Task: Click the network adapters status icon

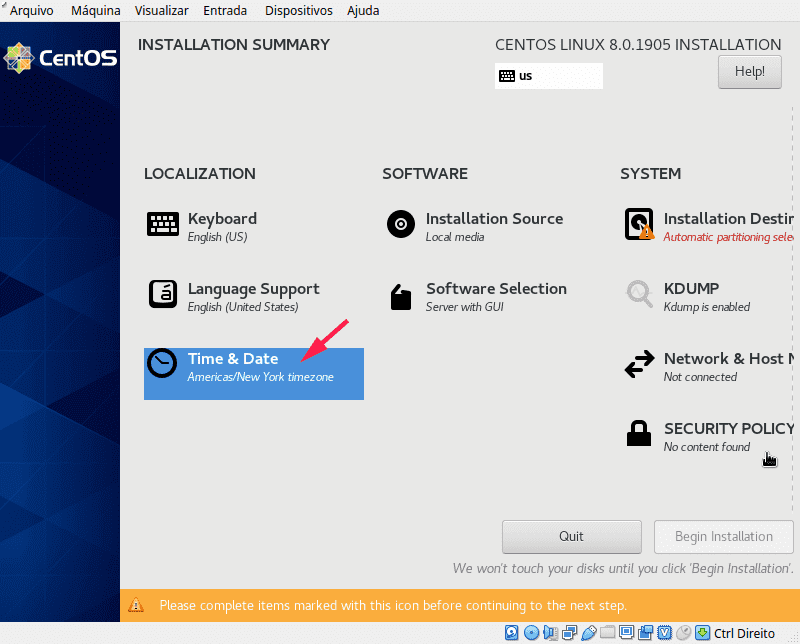Action: point(569,633)
